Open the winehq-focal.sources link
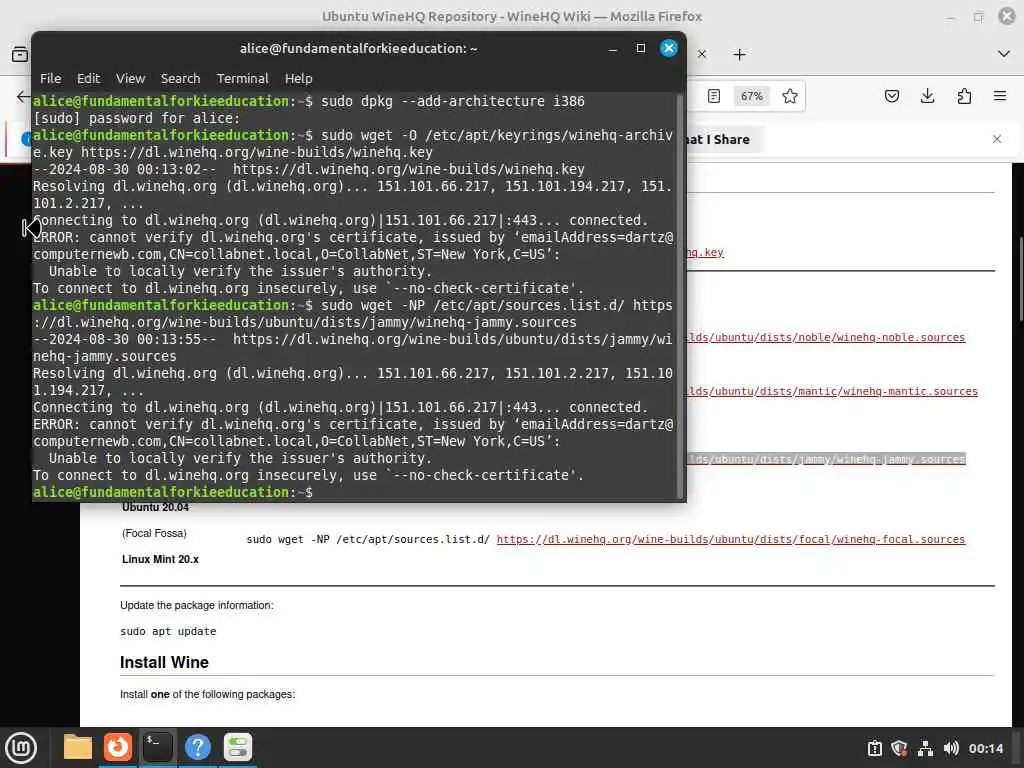 click(x=731, y=539)
